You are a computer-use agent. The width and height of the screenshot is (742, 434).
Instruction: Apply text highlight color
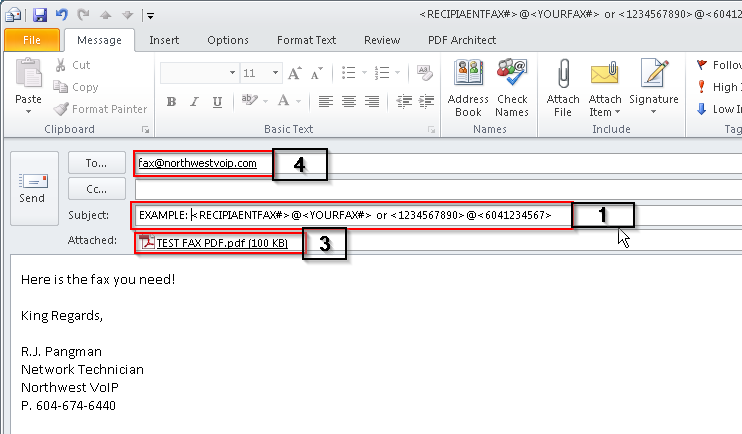tap(248, 100)
